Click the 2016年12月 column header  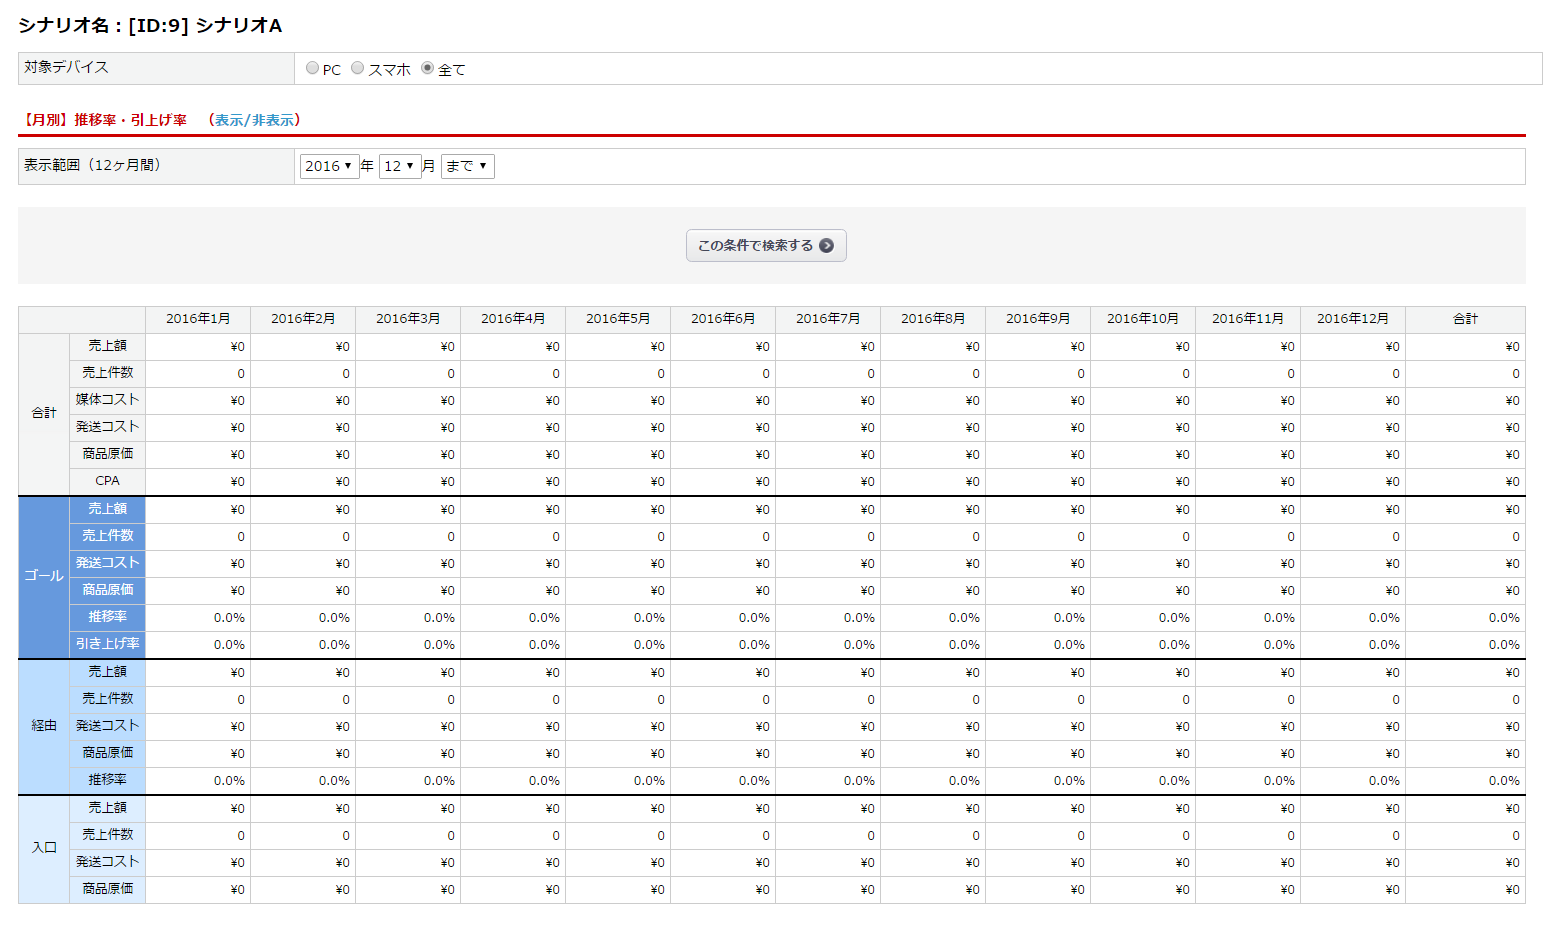pyautogui.click(x=1352, y=319)
